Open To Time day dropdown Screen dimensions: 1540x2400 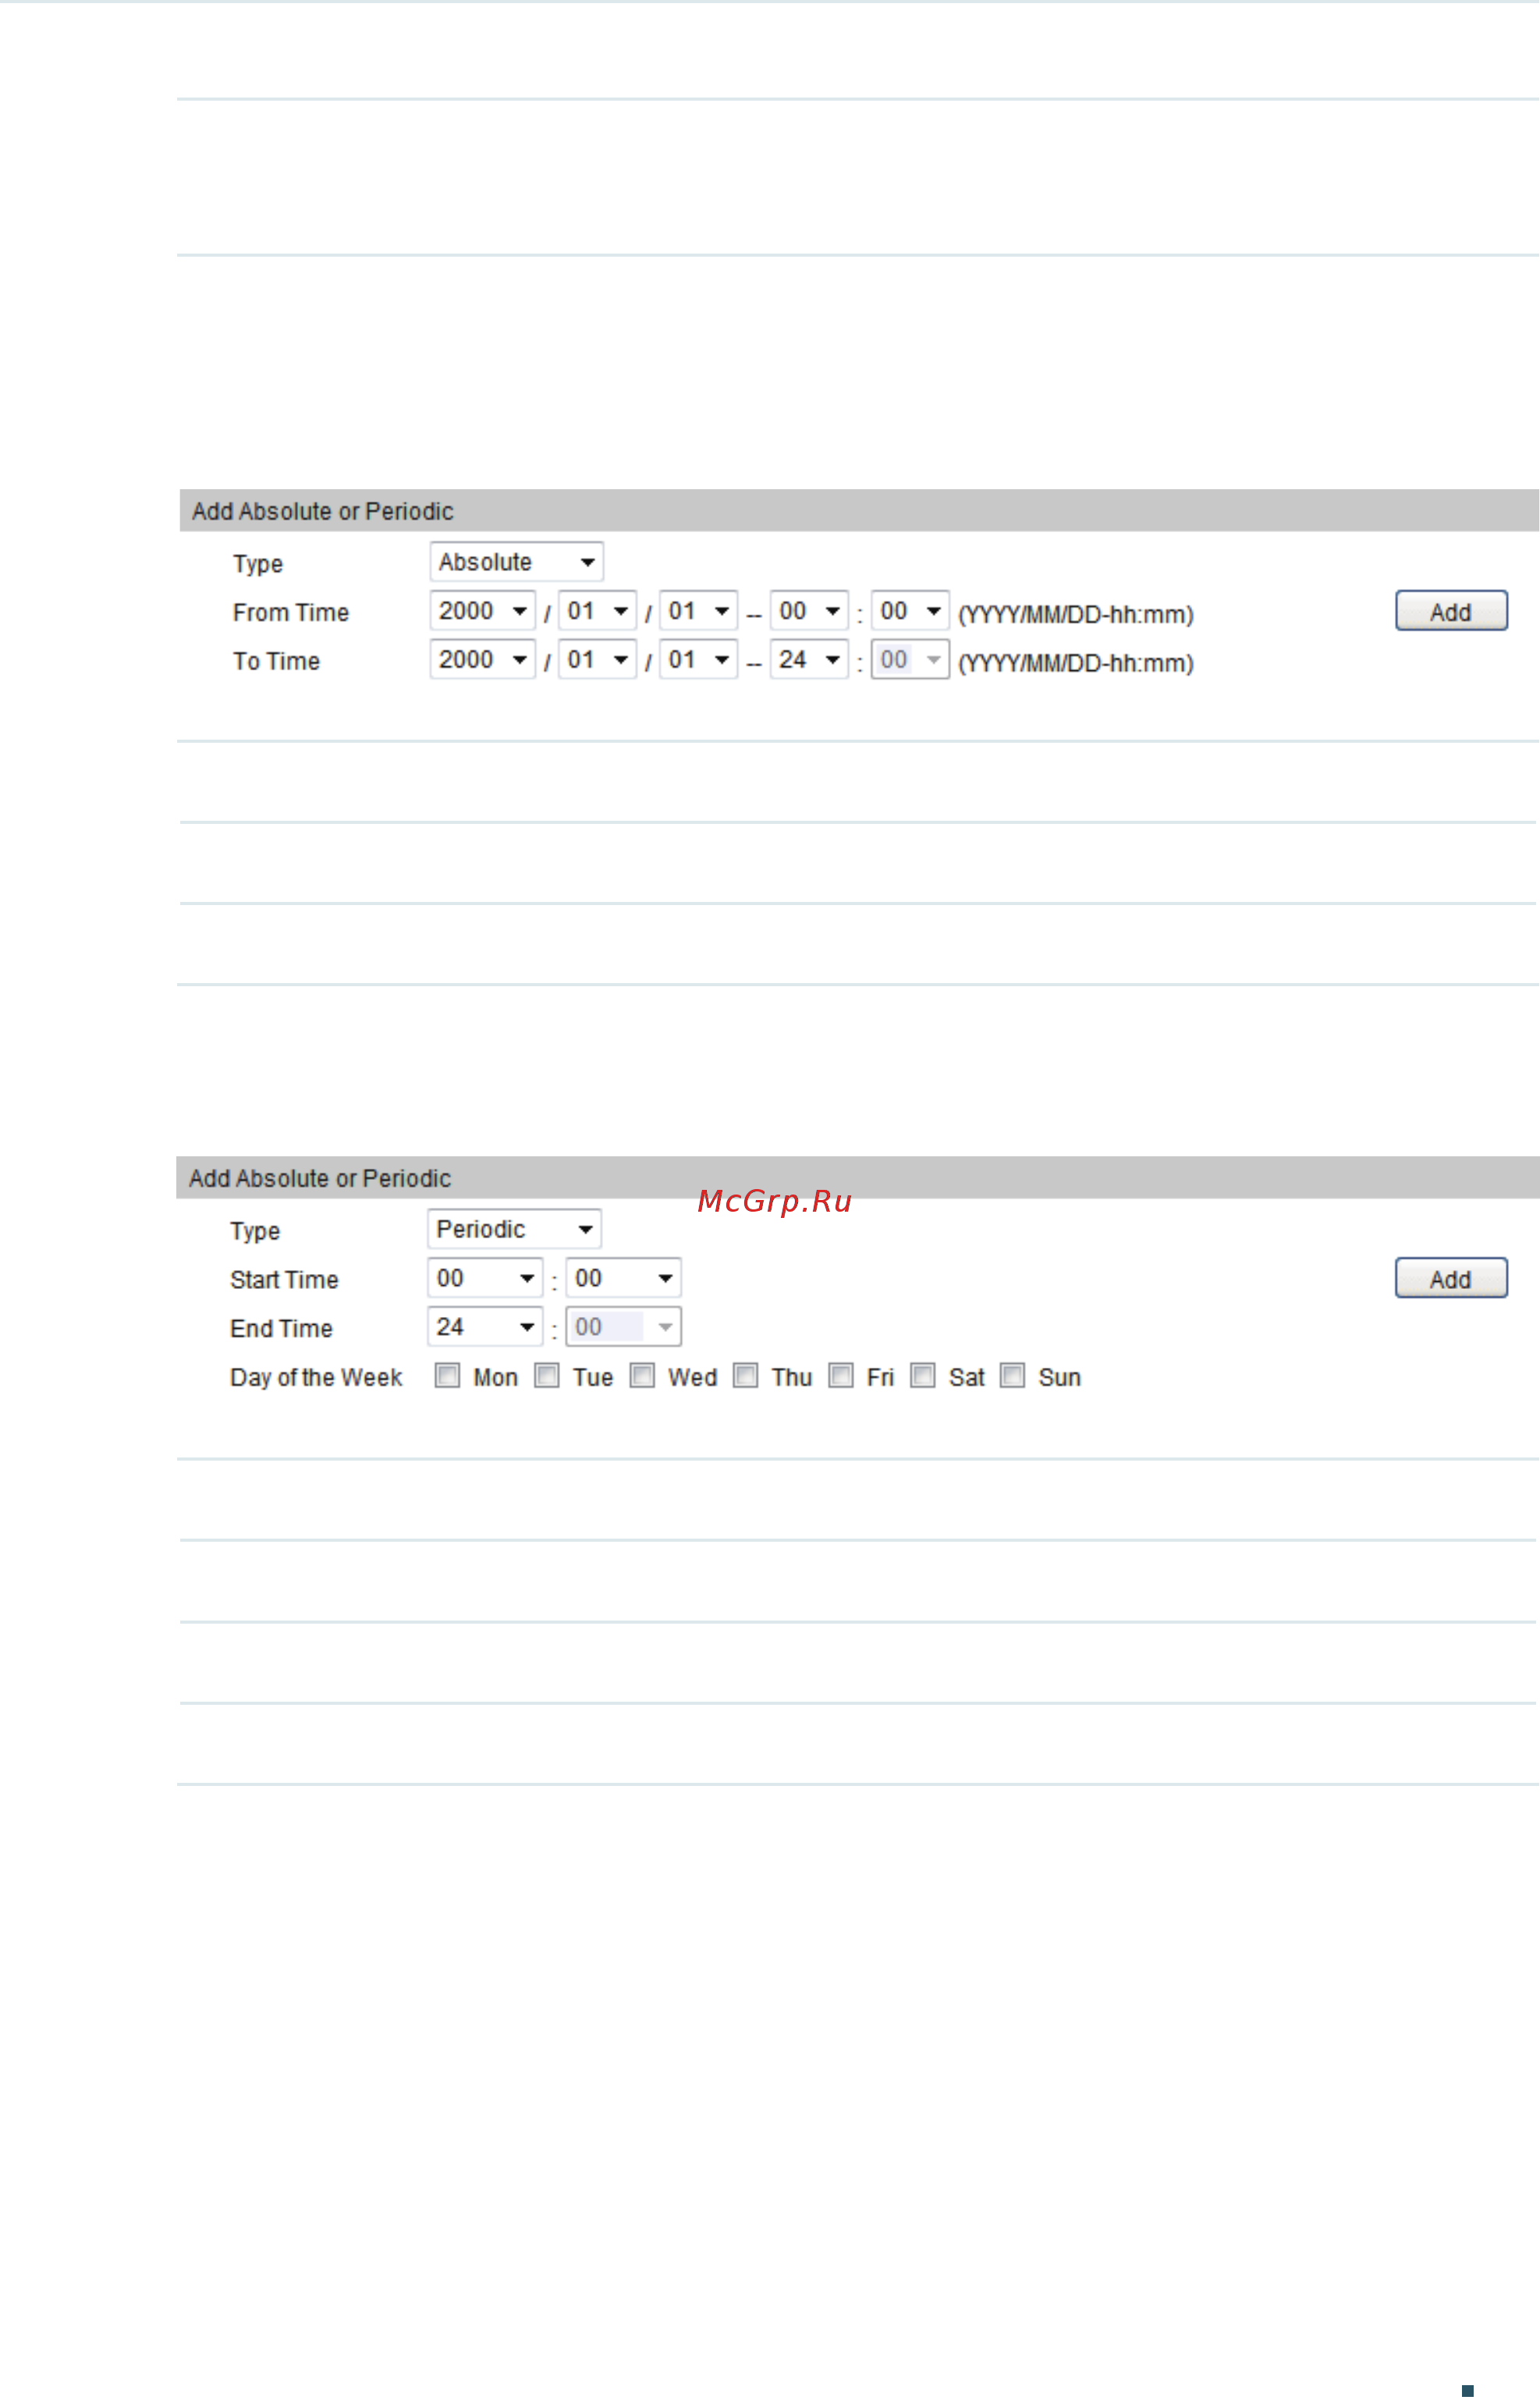click(698, 660)
